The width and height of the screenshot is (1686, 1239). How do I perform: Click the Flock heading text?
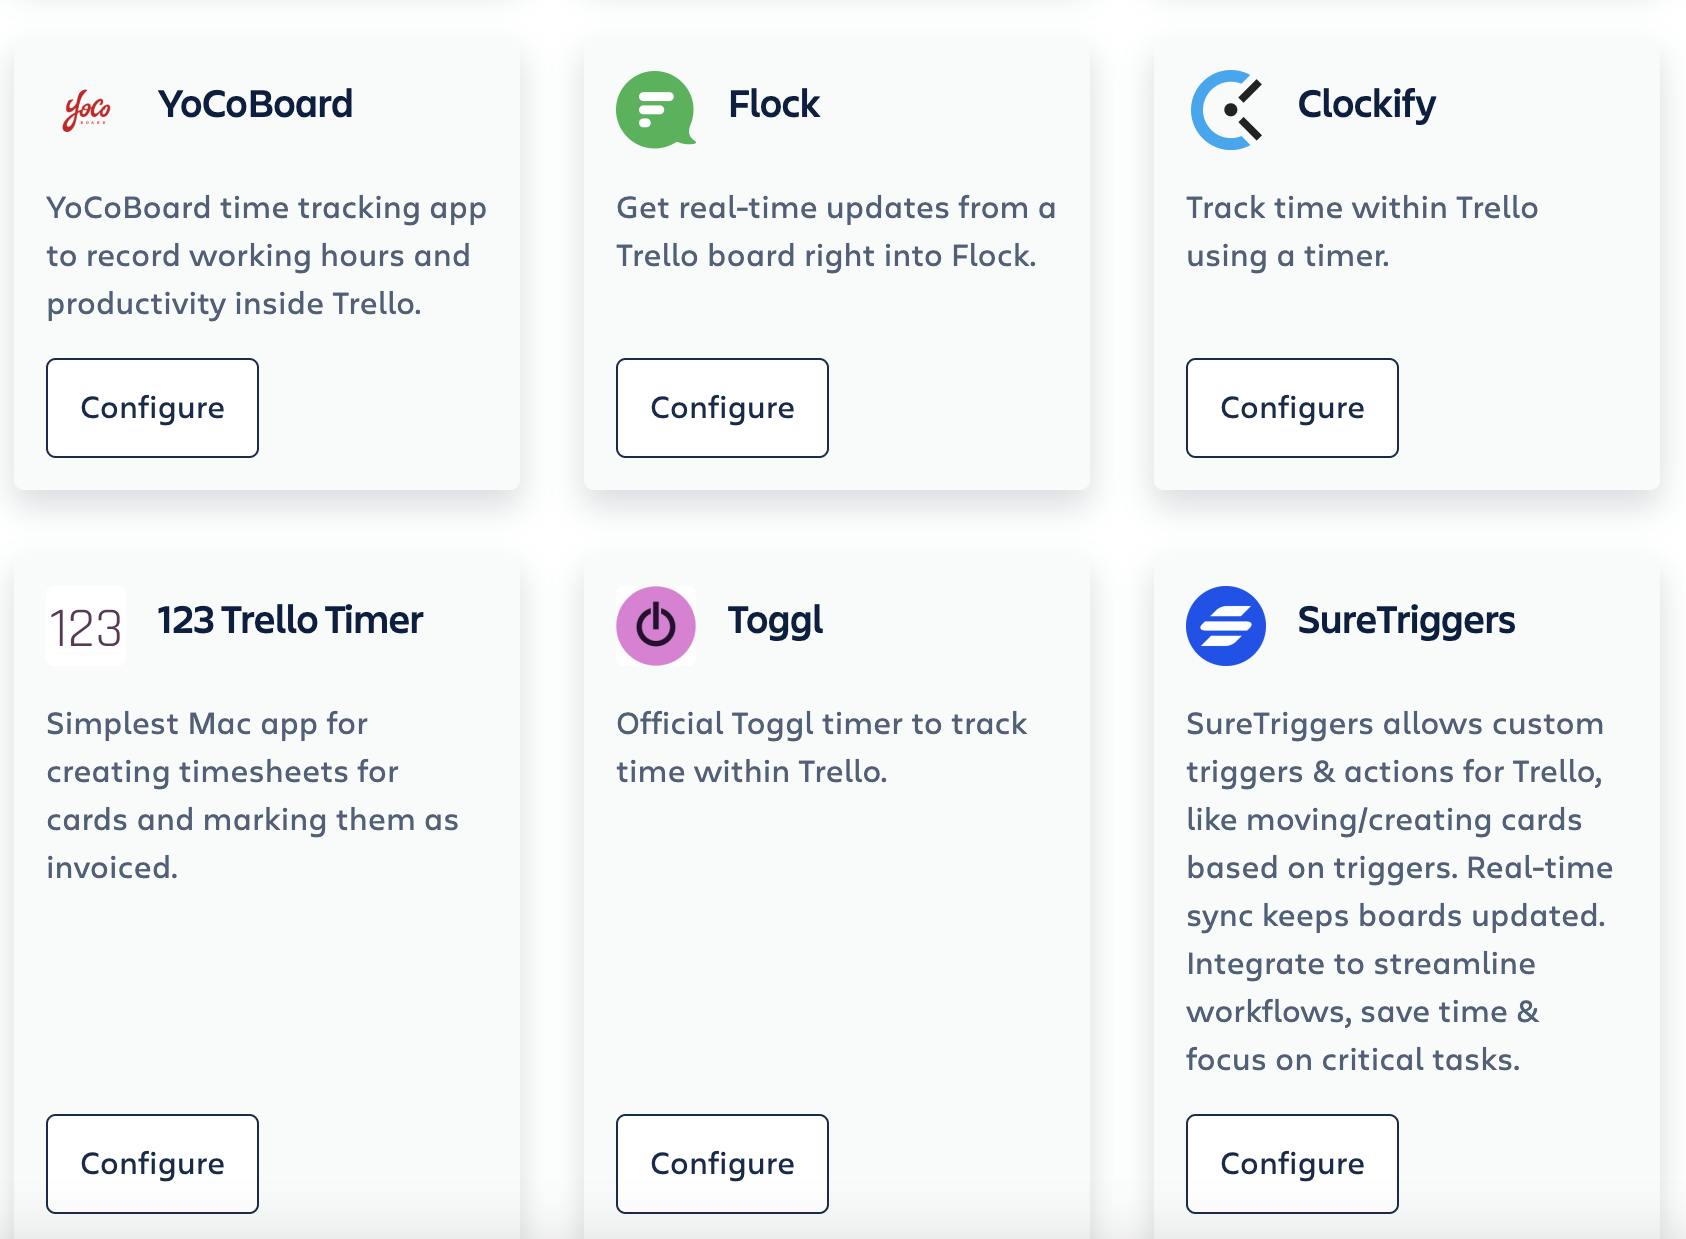[774, 104]
